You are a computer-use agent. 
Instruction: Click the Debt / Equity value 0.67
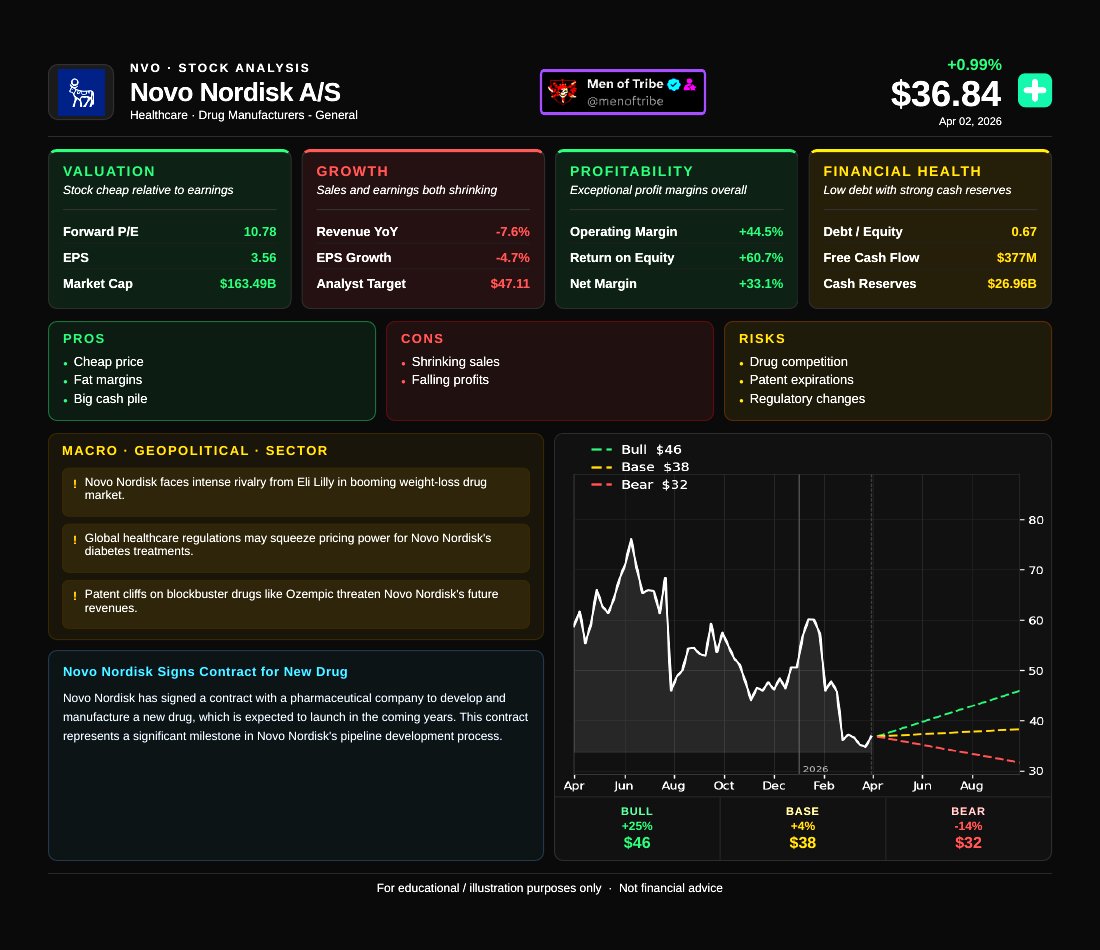pyautogui.click(x=1024, y=232)
